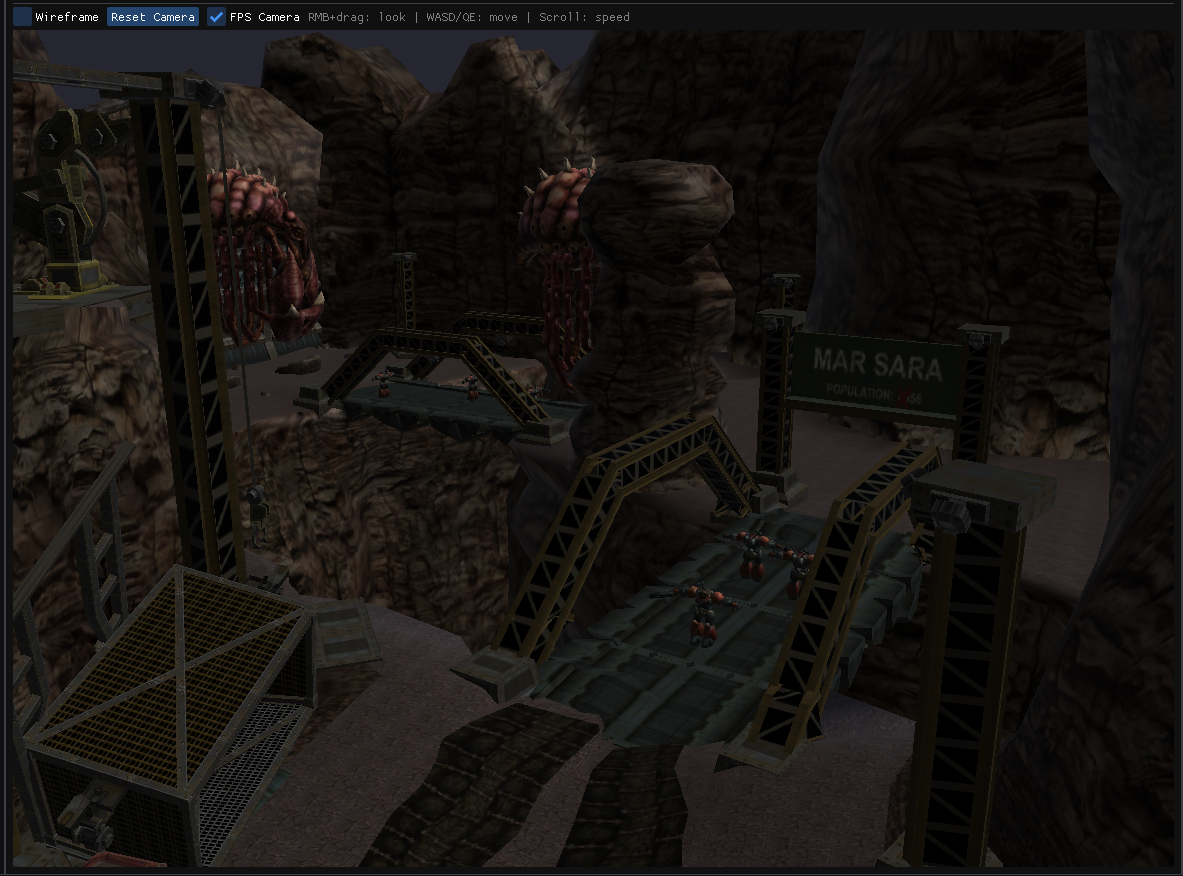Enable the Wireframe checkbox
Image resolution: width=1183 pixels, height=876 pixels.
pyautogui.click(x=23, y=17)
